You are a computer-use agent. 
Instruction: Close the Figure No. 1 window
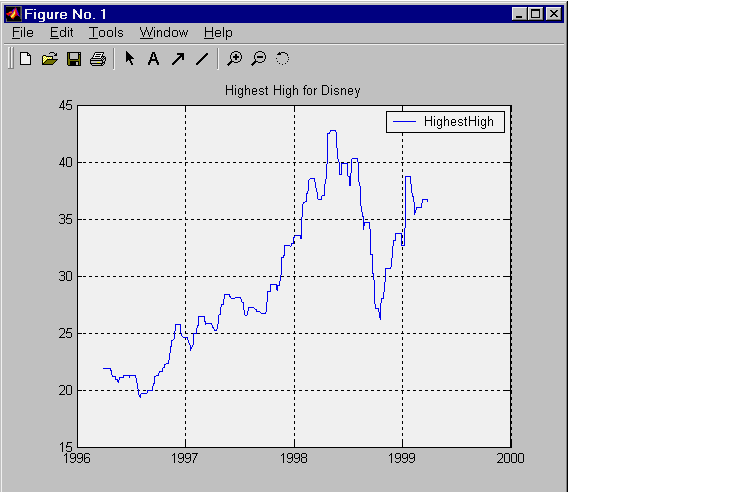pyautogui.click(x=554, y=14)
